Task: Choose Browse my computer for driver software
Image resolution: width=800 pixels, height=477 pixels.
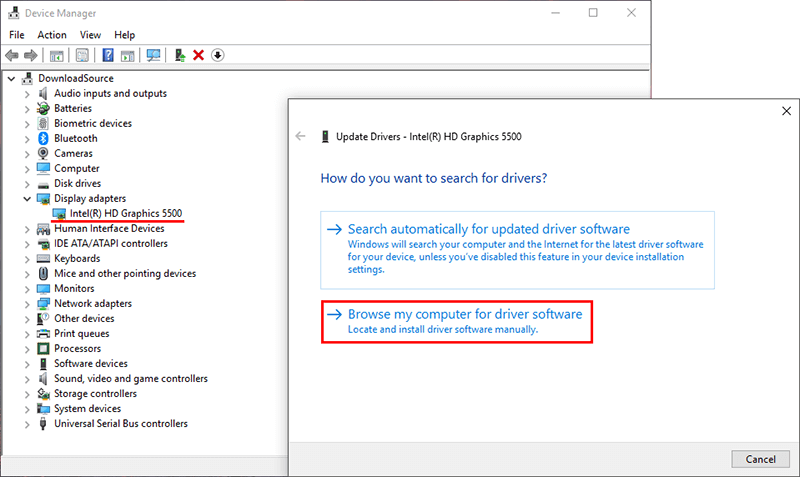Action: tap(457, 321)
